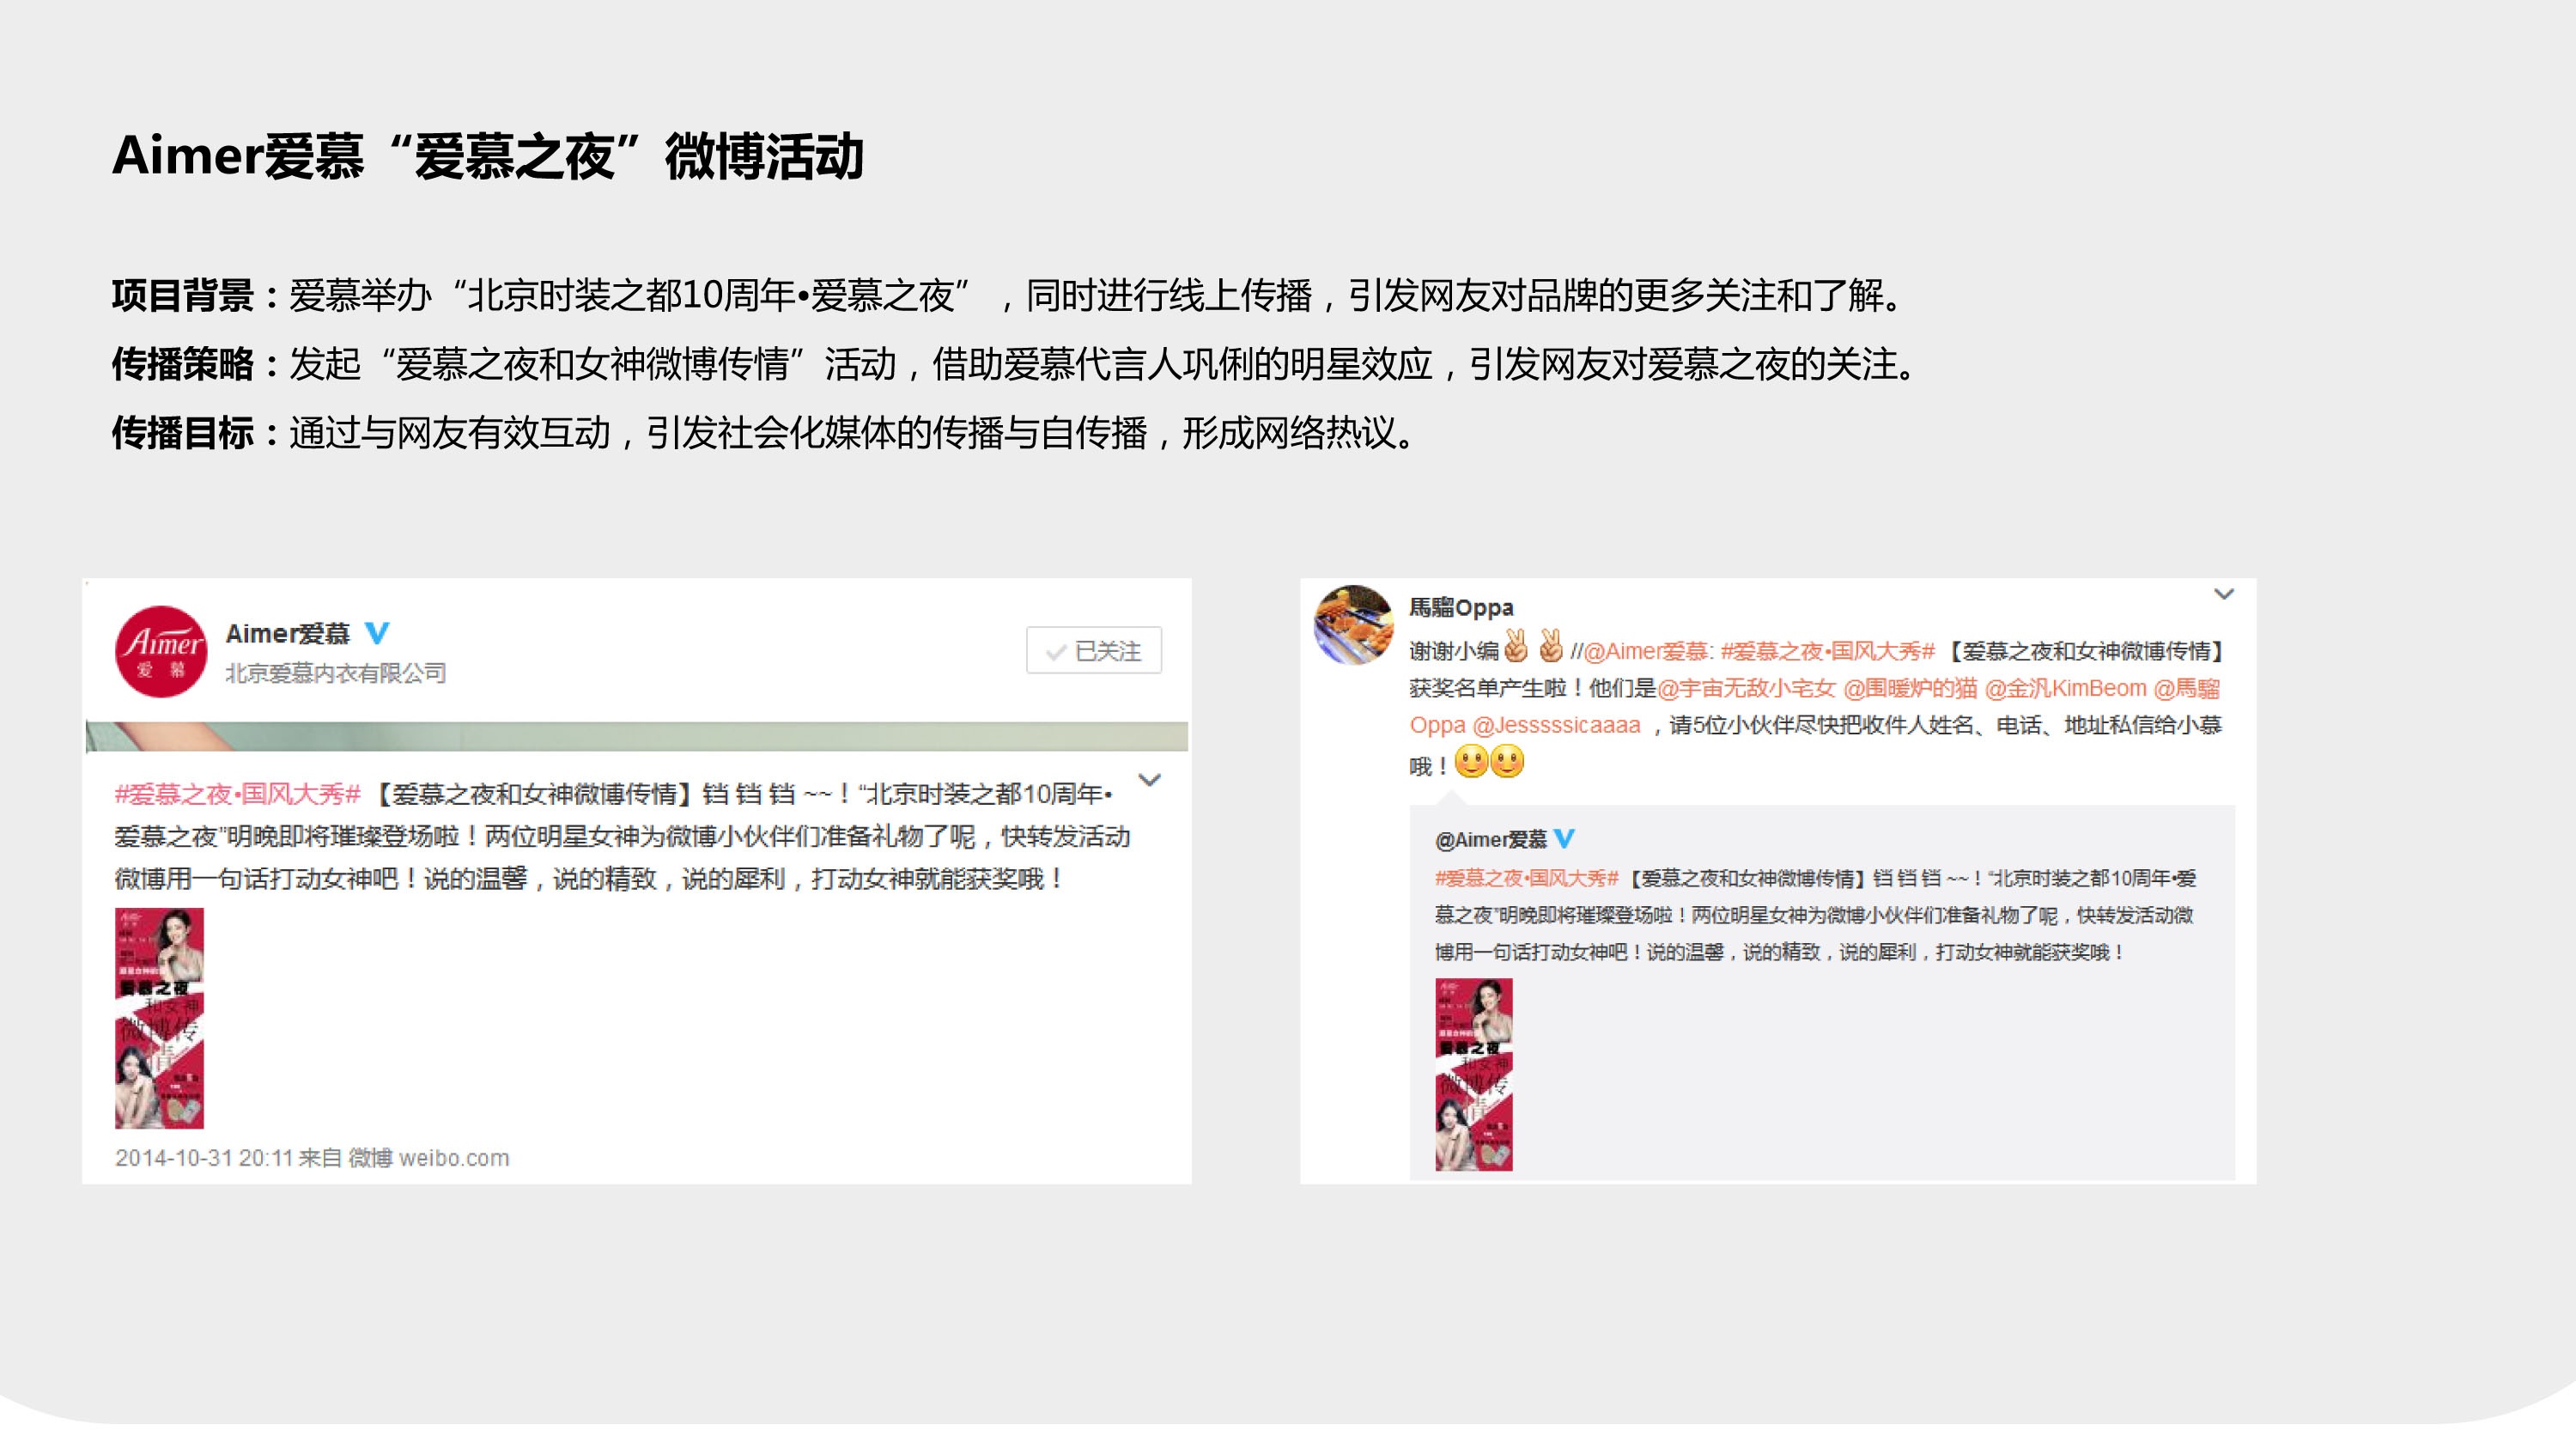Click the blue verified badge beside Aimer爱慕
The width and height of the screenshot is (2576, 1449).
coord(377,633)
